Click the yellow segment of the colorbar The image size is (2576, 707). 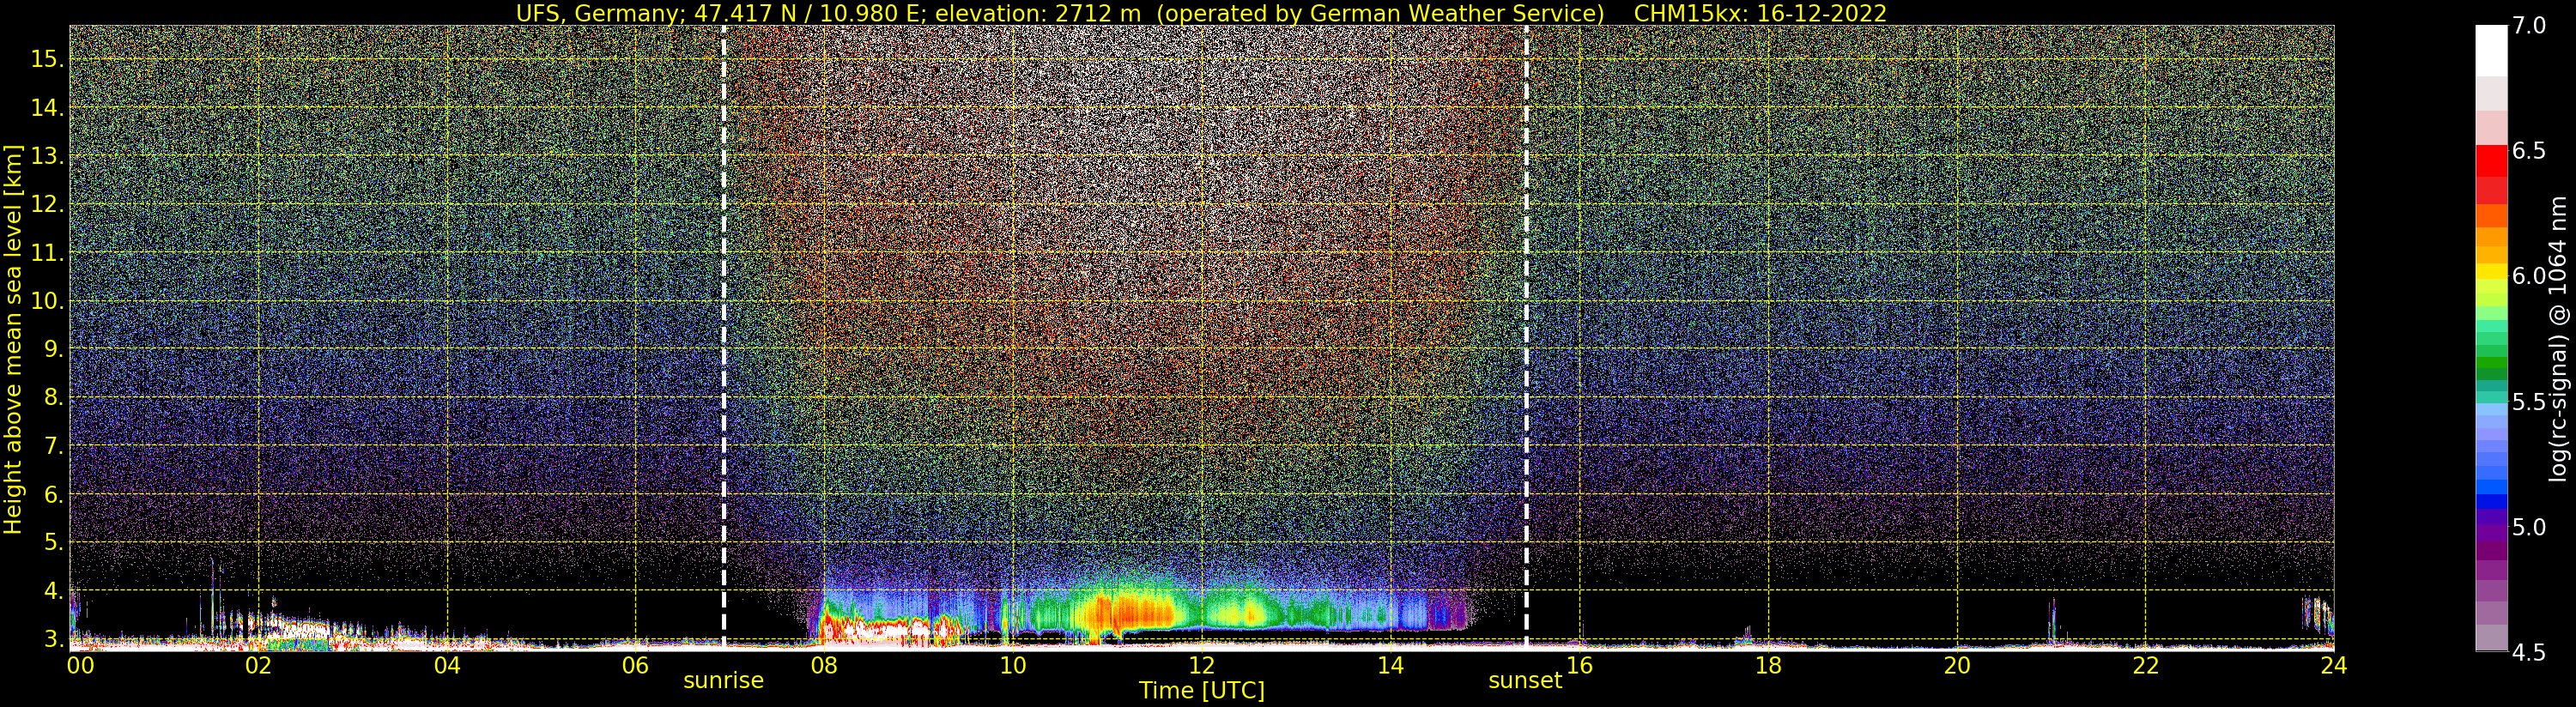coord(2491,272)
